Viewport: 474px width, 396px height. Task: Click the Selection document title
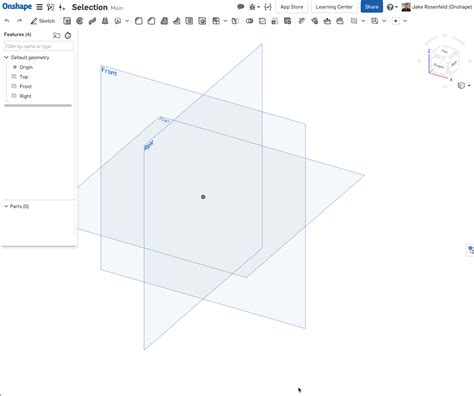90,7
